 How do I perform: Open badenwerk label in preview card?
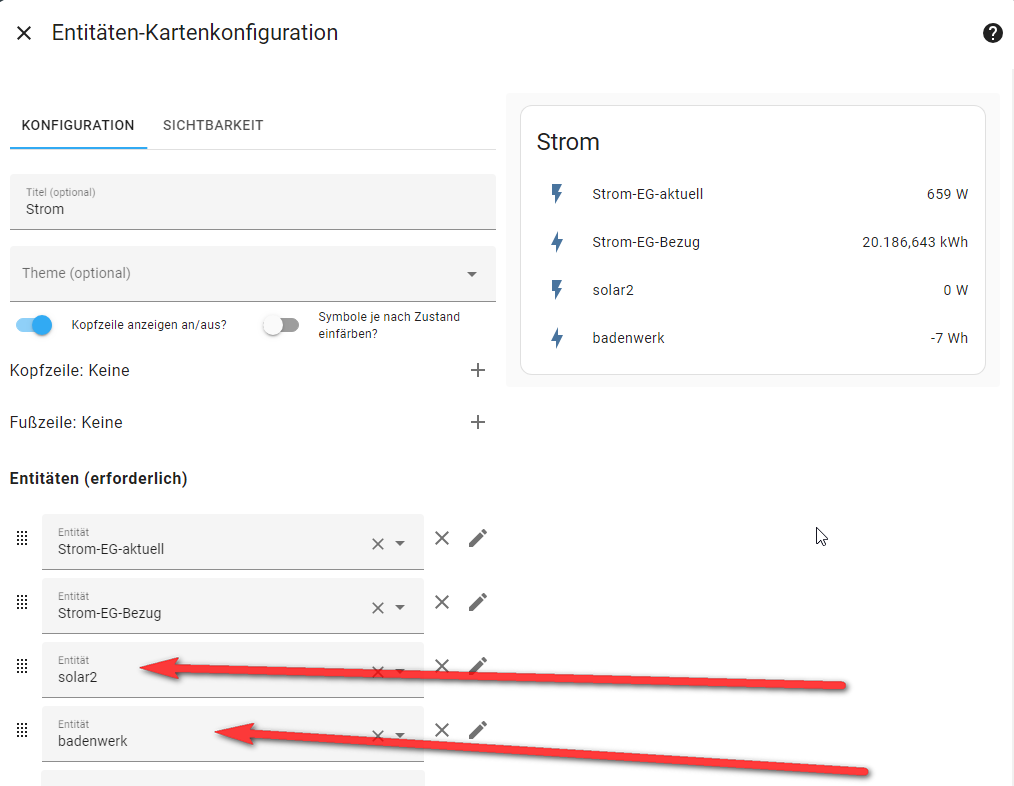coord(628,338)
